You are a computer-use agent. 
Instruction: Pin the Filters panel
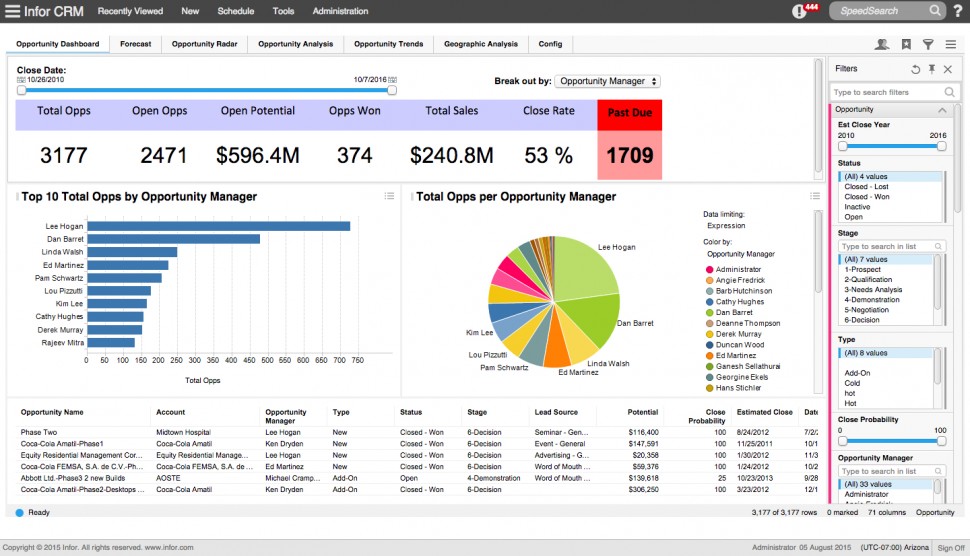[x=932, y=69]
